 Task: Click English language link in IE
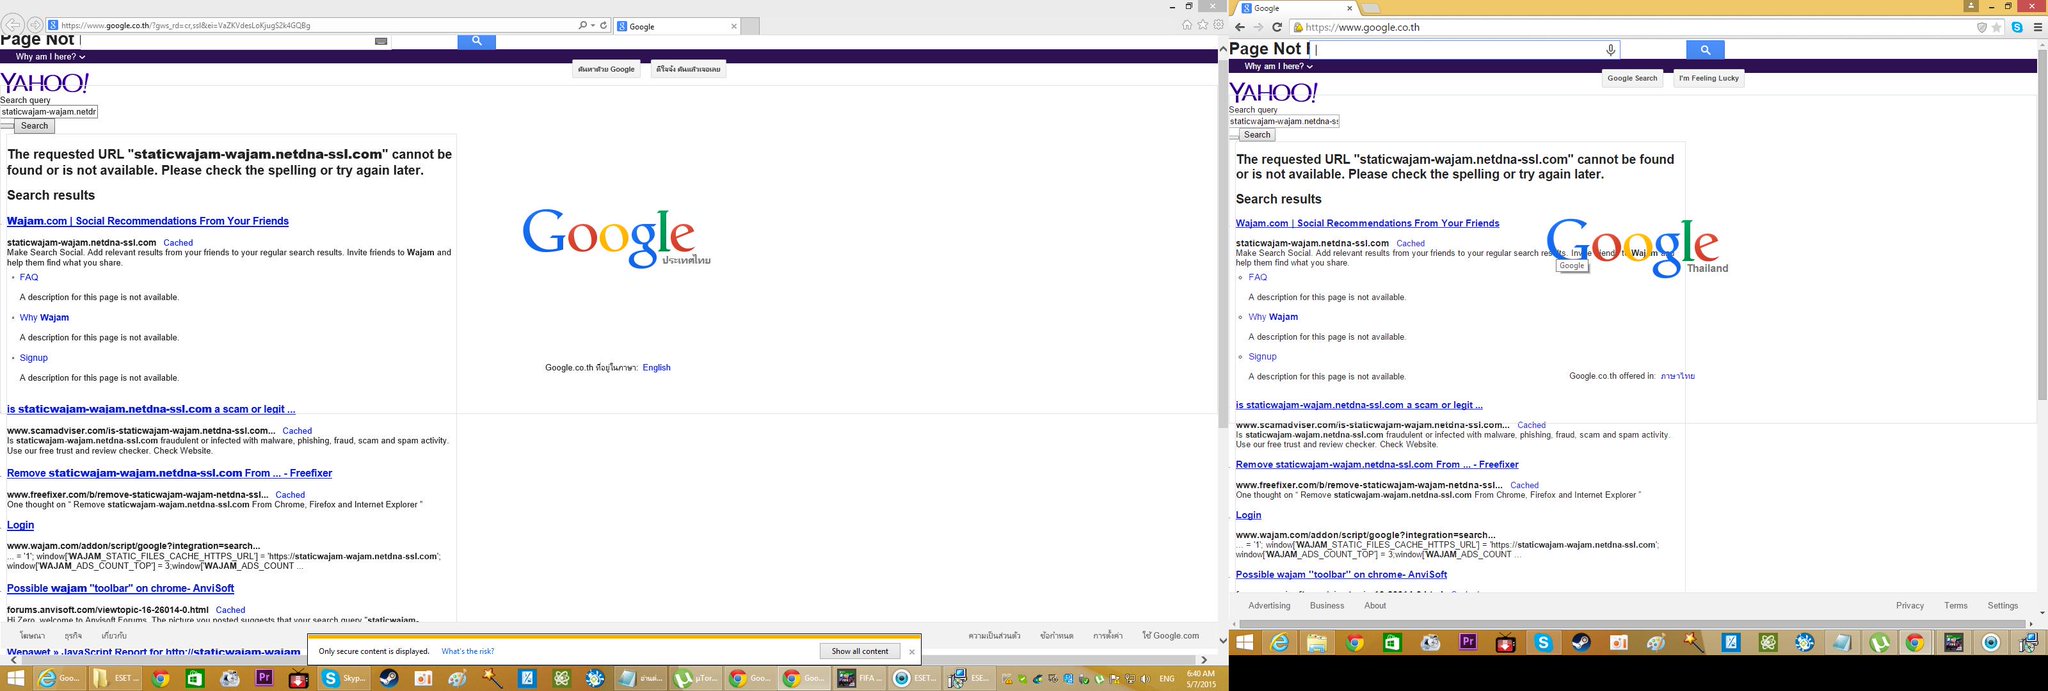click(656, 368)
